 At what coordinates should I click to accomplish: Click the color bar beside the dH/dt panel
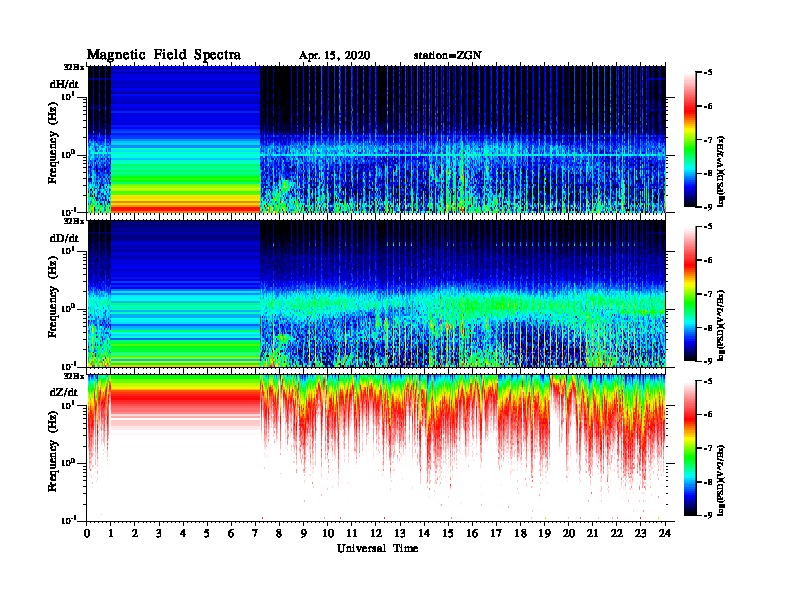(x=690, y=139)
